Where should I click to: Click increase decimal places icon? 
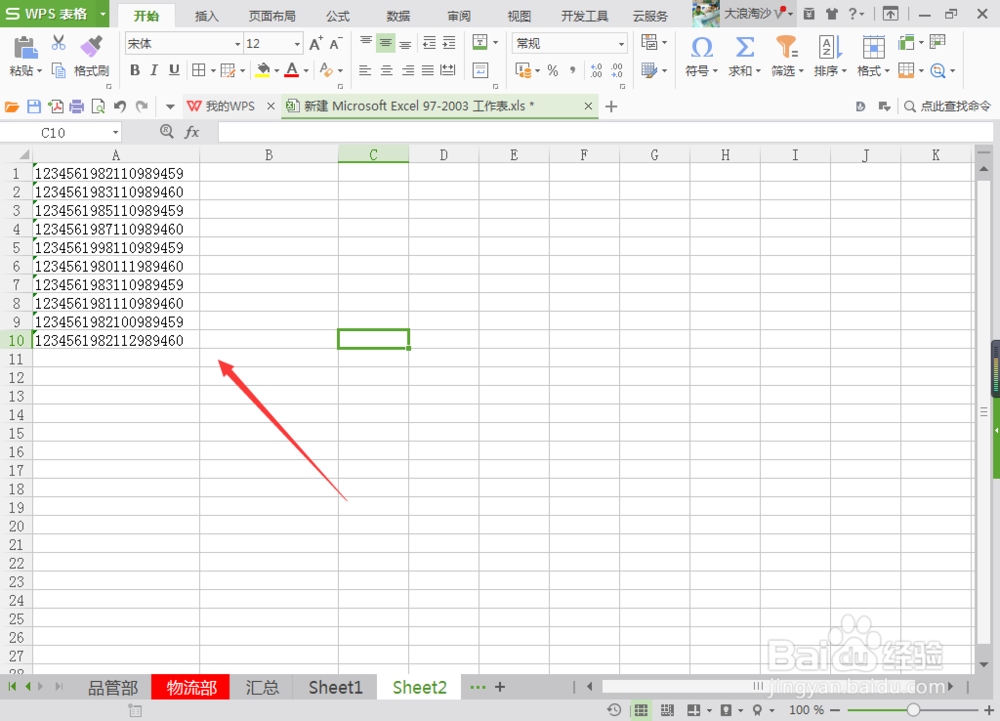[596, 70]
